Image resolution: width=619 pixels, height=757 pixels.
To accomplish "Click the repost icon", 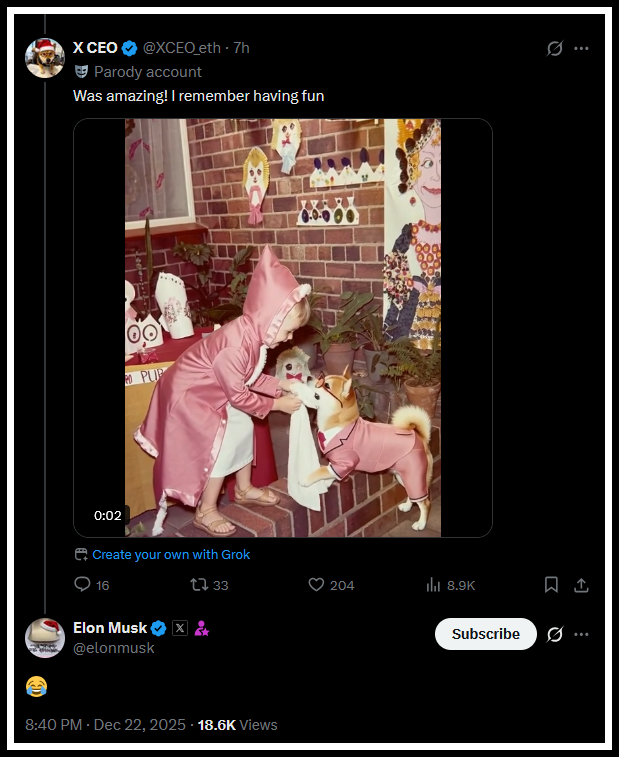I will coord(198,585).
